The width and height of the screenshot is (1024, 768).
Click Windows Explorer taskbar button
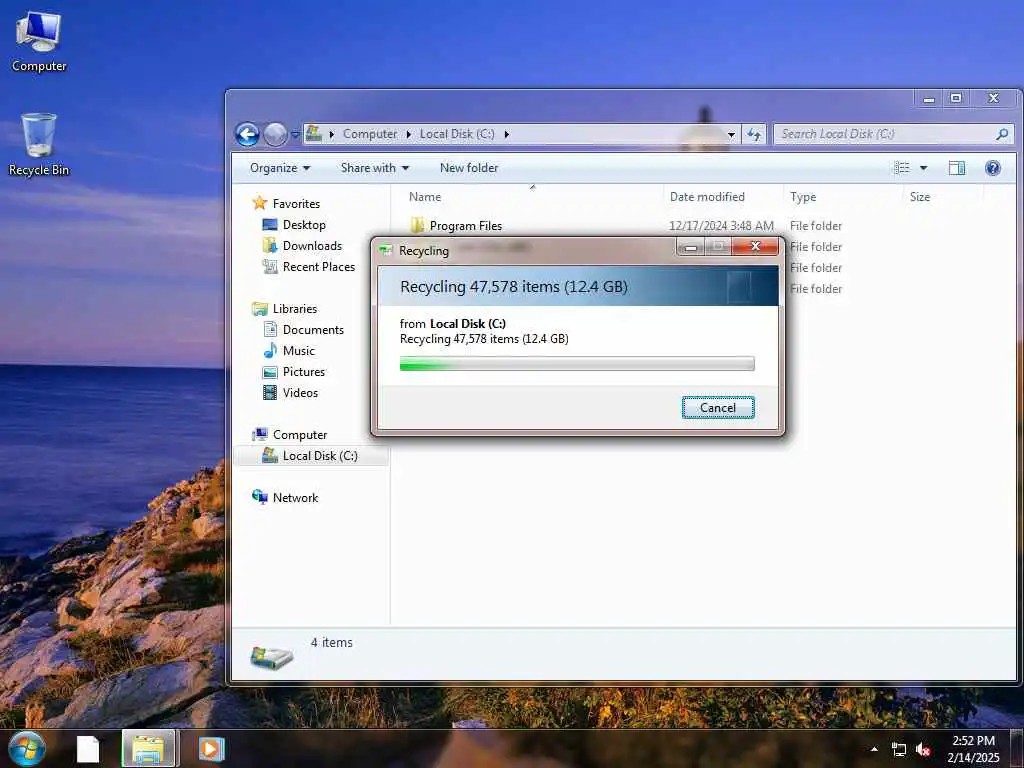149,748
